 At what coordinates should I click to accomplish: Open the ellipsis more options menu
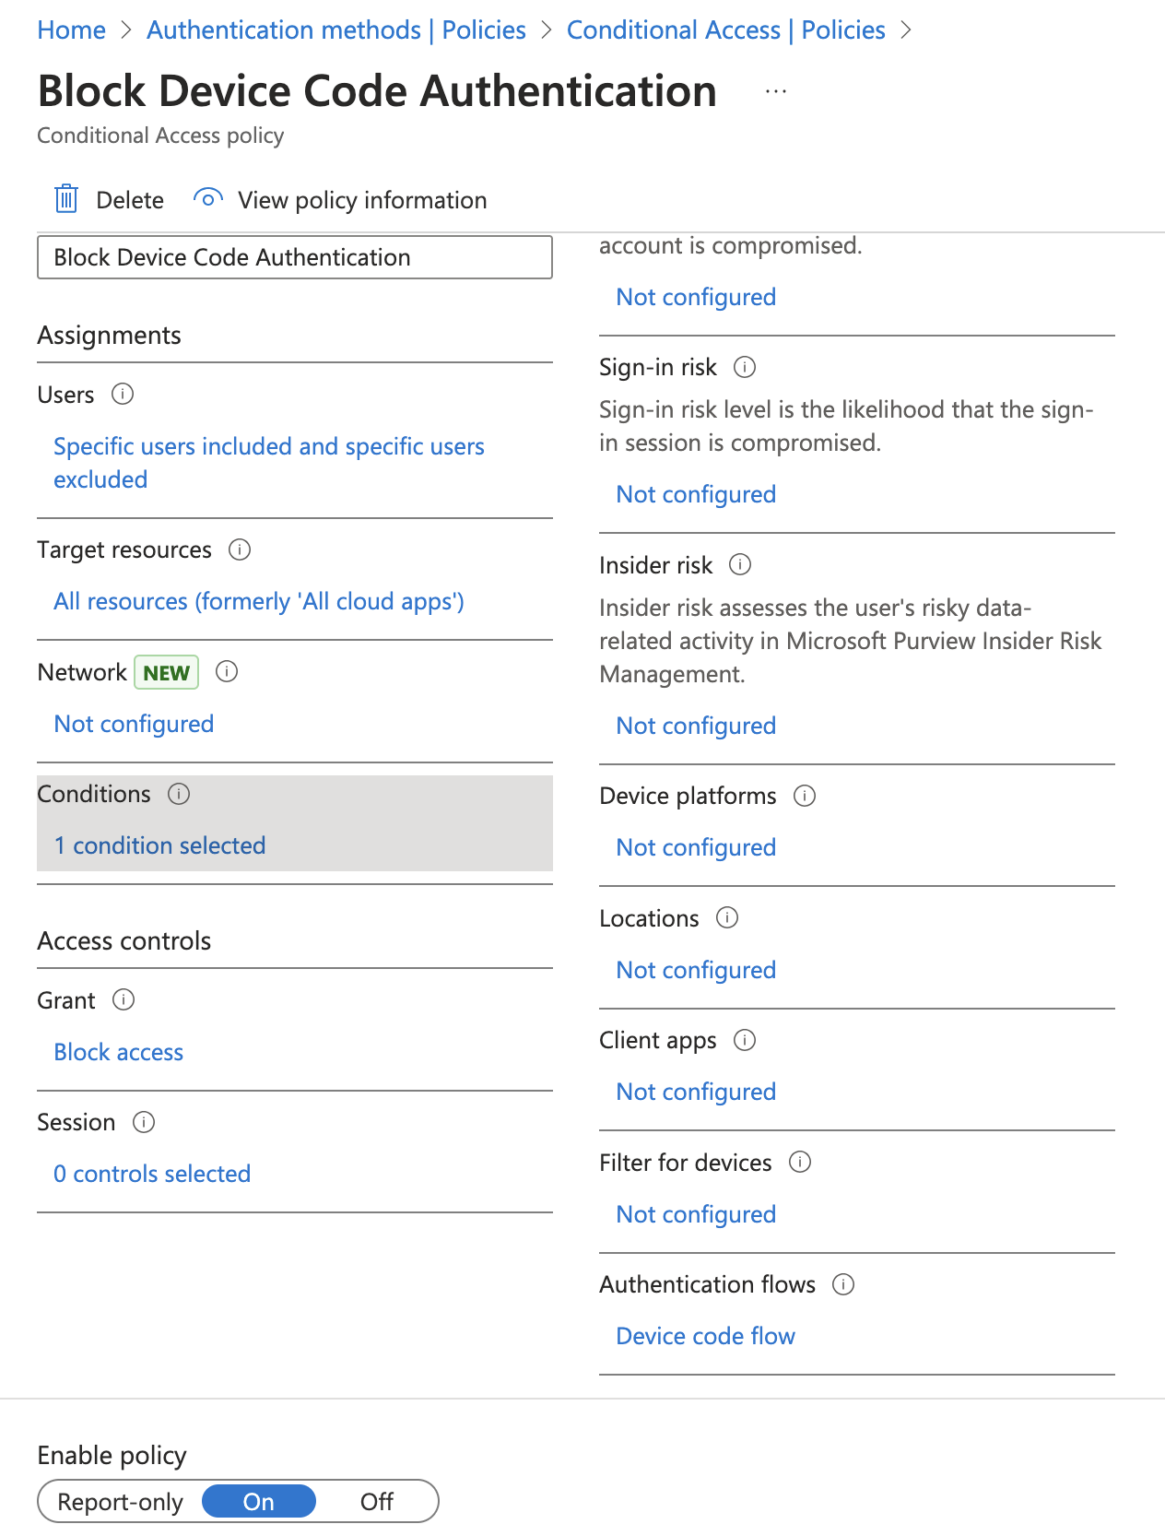coord(776,91)
